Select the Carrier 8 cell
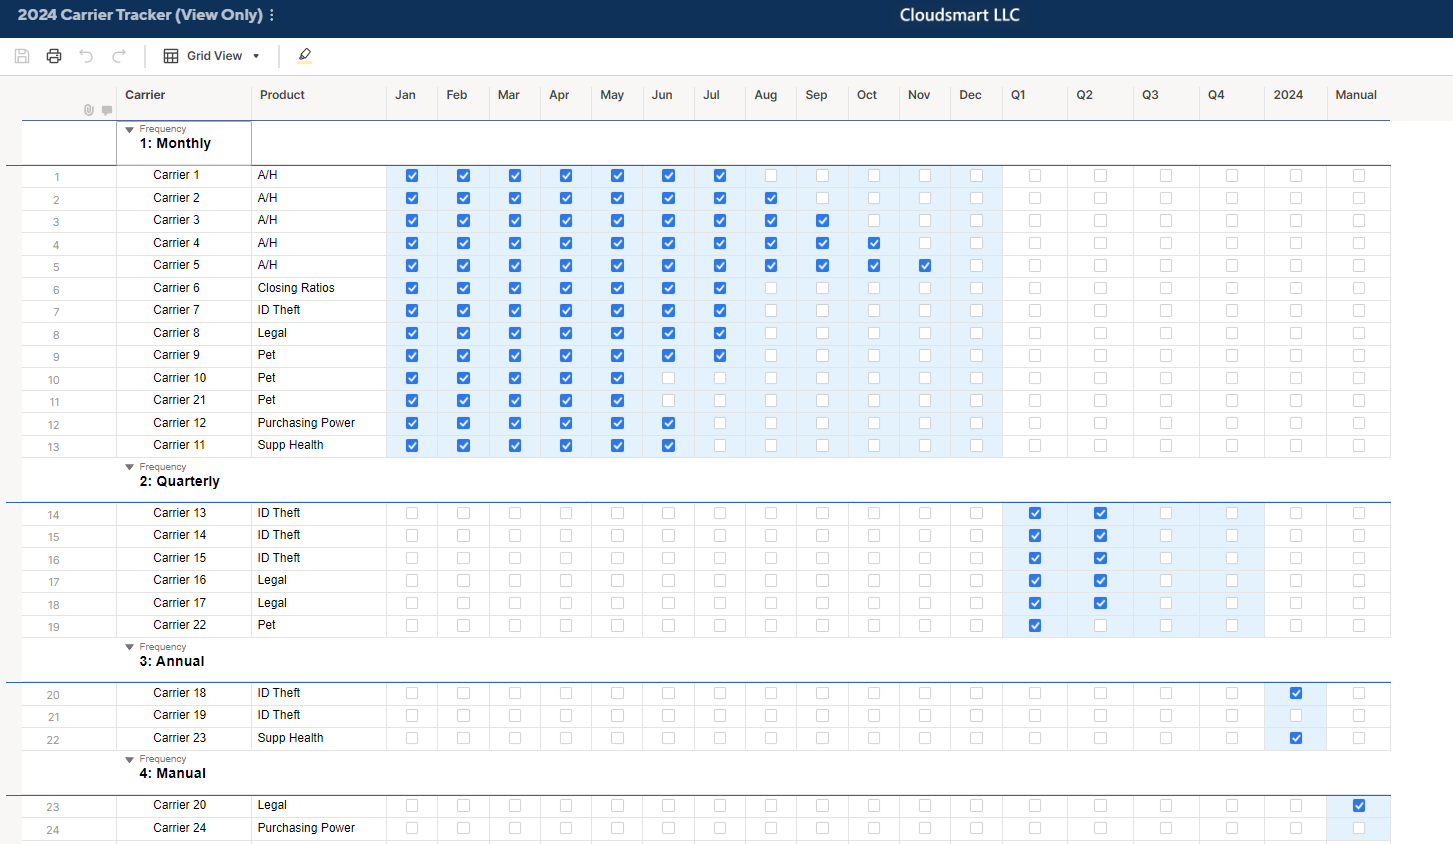The image size is (1453, 844). click(x=184, y=333)
